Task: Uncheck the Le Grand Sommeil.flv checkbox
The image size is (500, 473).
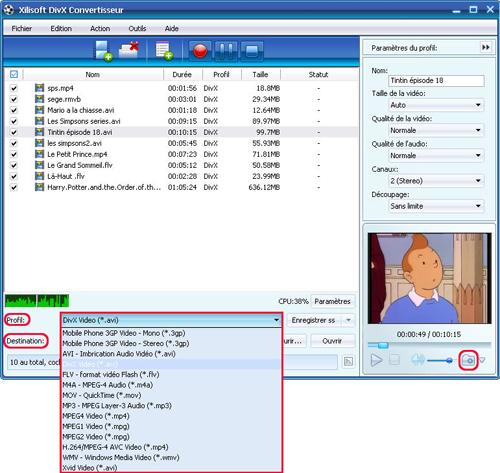Action: 14,165
